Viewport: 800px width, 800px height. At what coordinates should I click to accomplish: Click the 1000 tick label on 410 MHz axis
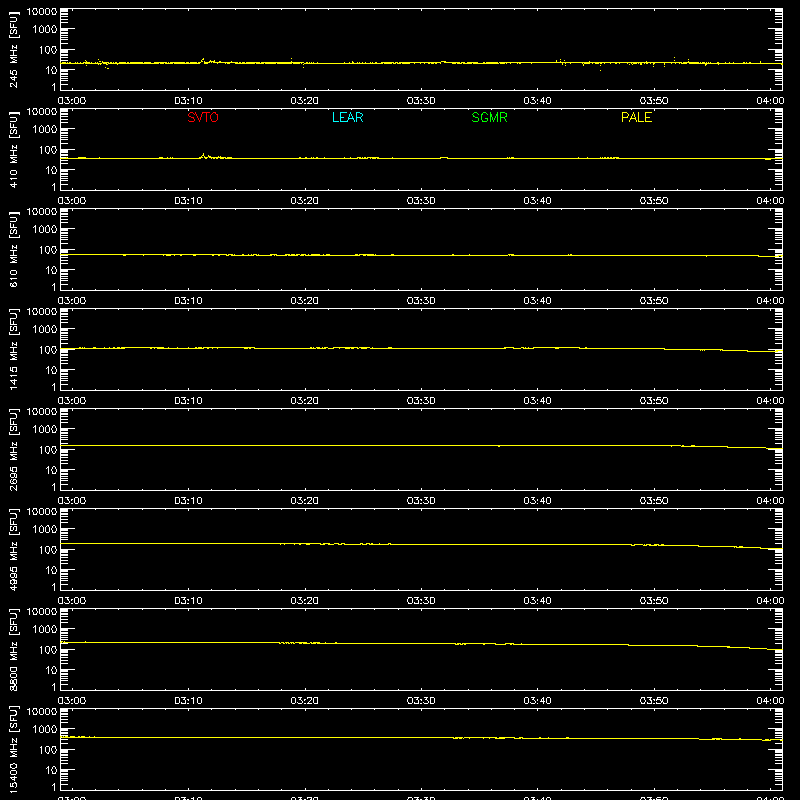point(45,130)
